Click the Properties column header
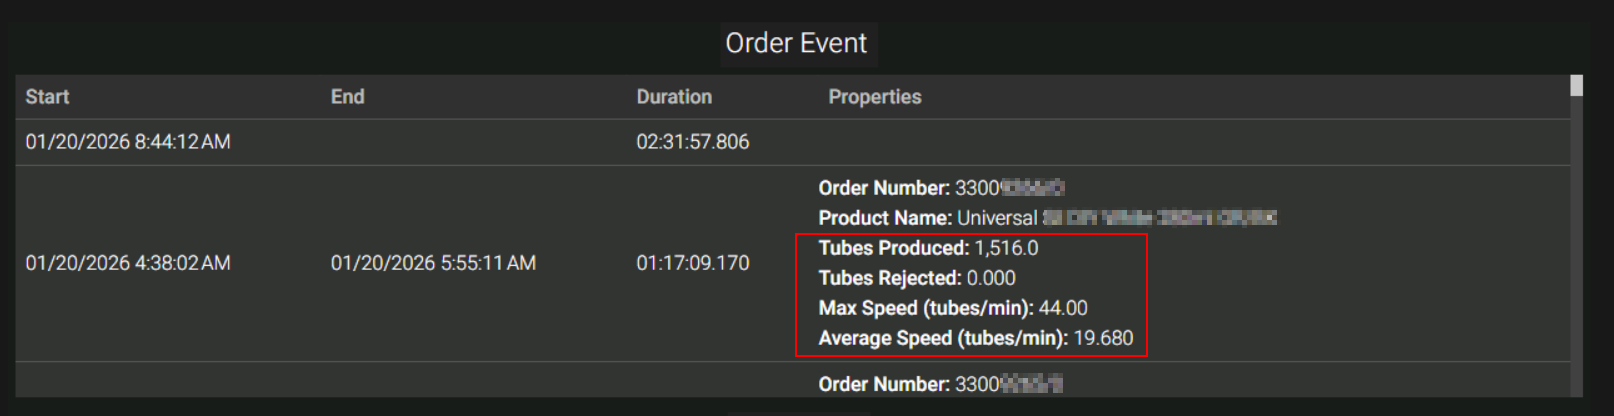The width and height of the screenshot is (1614, 416). (874, 97)
